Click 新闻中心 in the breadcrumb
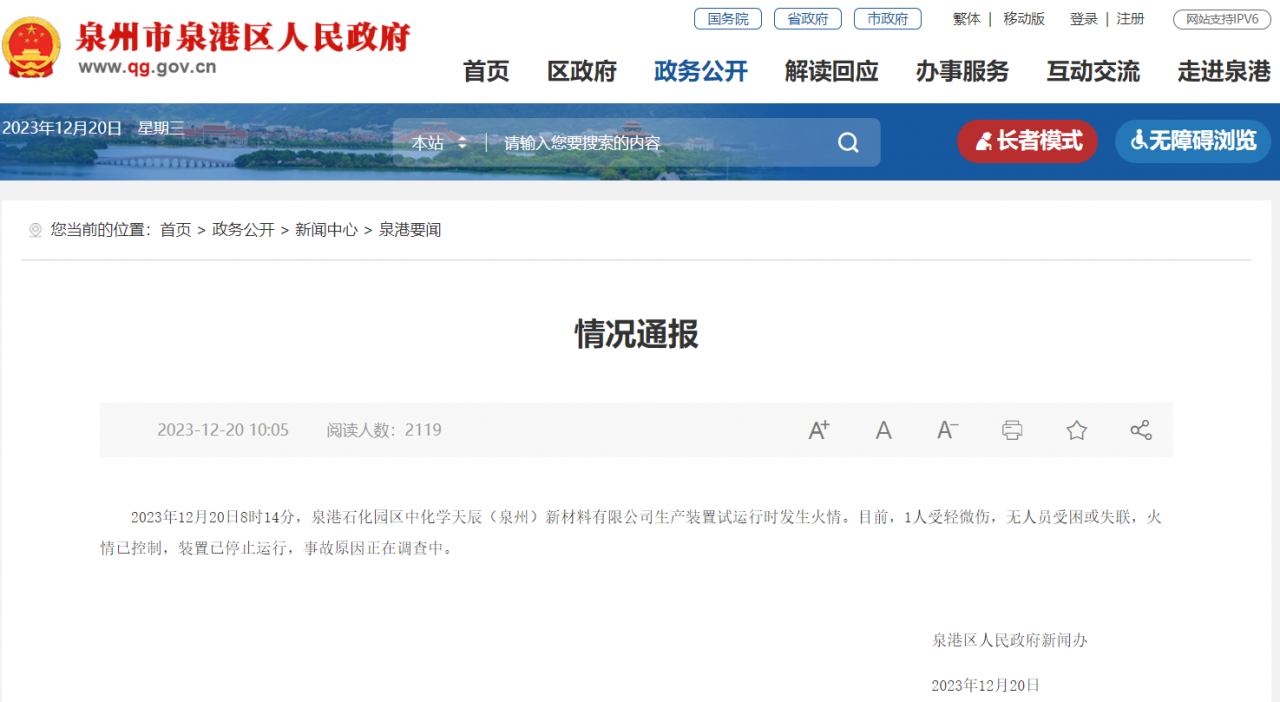This screenshot has height=702, width=1280. 326,230
